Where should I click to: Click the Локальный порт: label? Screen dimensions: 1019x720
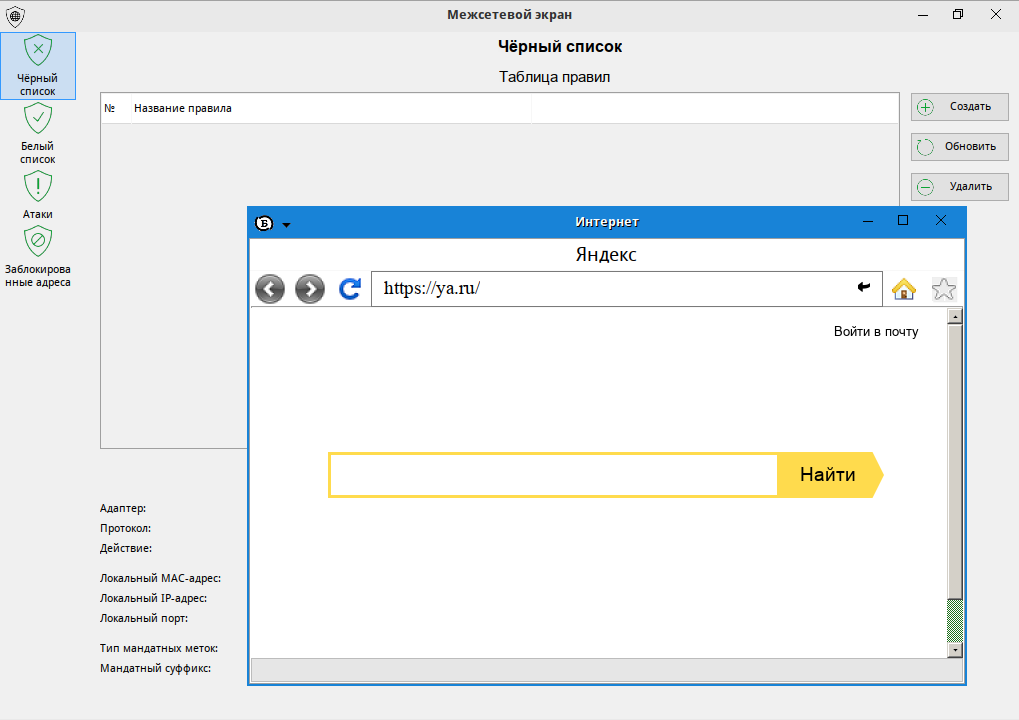click(144, 619)
